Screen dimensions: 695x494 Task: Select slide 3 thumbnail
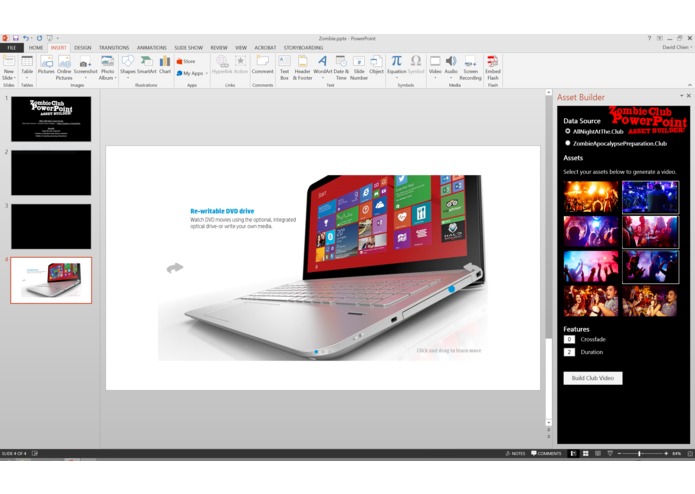tap(51, 226)
